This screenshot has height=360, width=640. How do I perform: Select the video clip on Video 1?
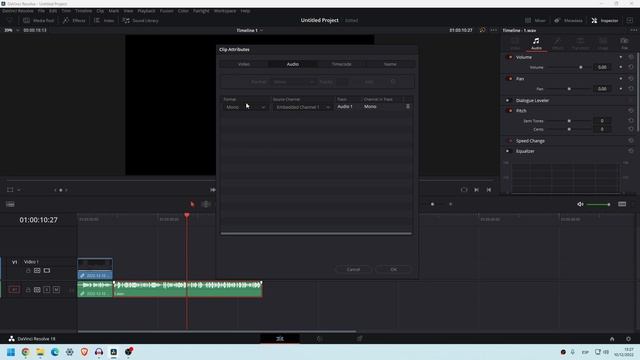click(95, 268)
